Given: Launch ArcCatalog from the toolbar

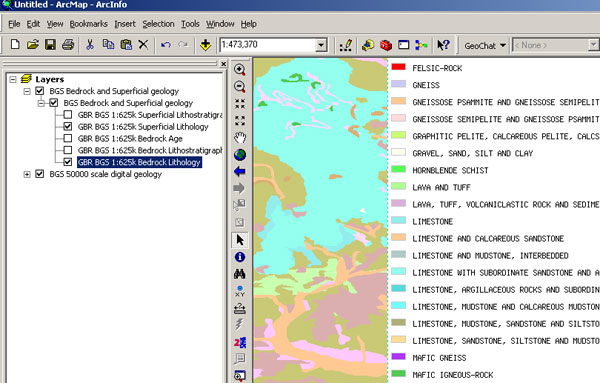Looking at the screenshot, I should coord(368,45).
